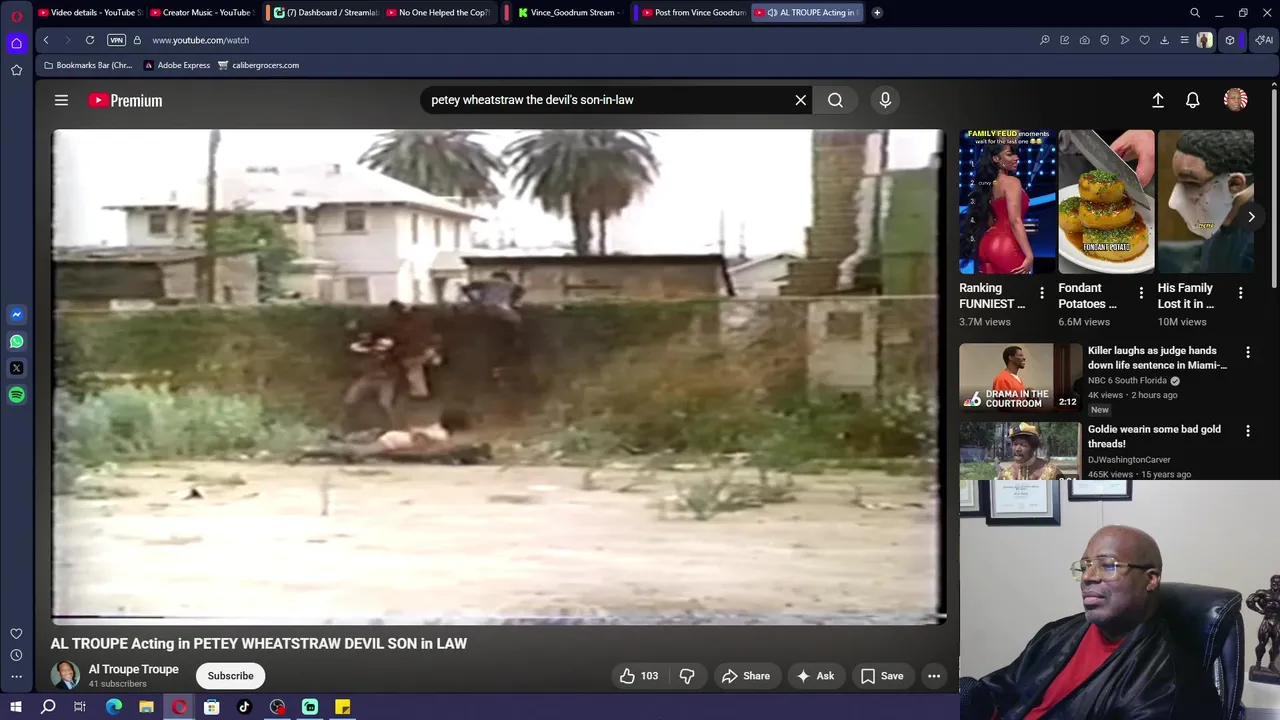
Task: Open the Ranking FUNNIEST short thumbnail
Action: click(1007, 202)
